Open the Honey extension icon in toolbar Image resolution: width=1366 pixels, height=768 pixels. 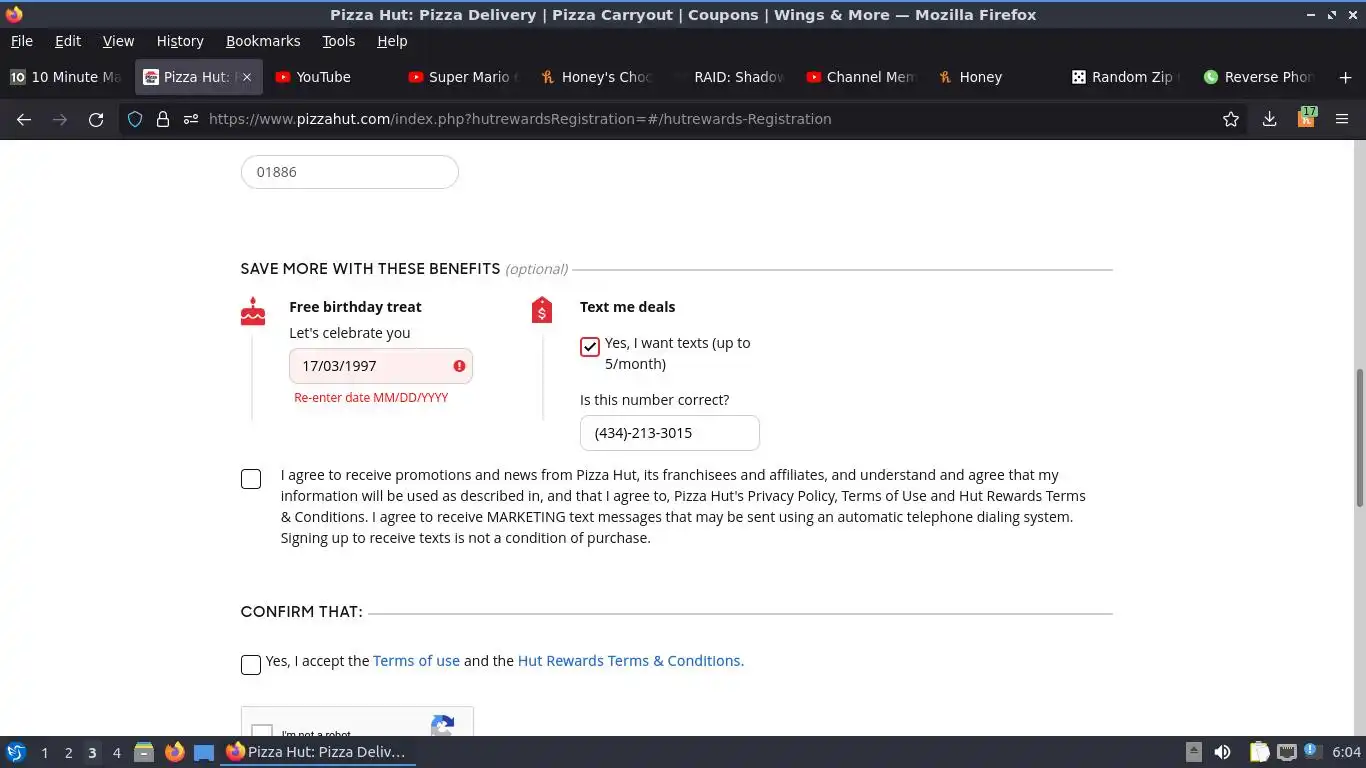click(1307, 117)
